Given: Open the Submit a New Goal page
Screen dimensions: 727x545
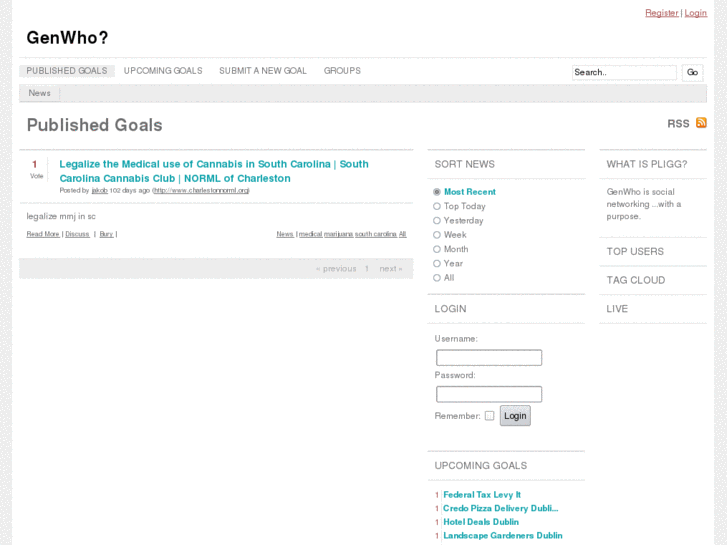Looking at the screenshot, I should pos(263,71).
